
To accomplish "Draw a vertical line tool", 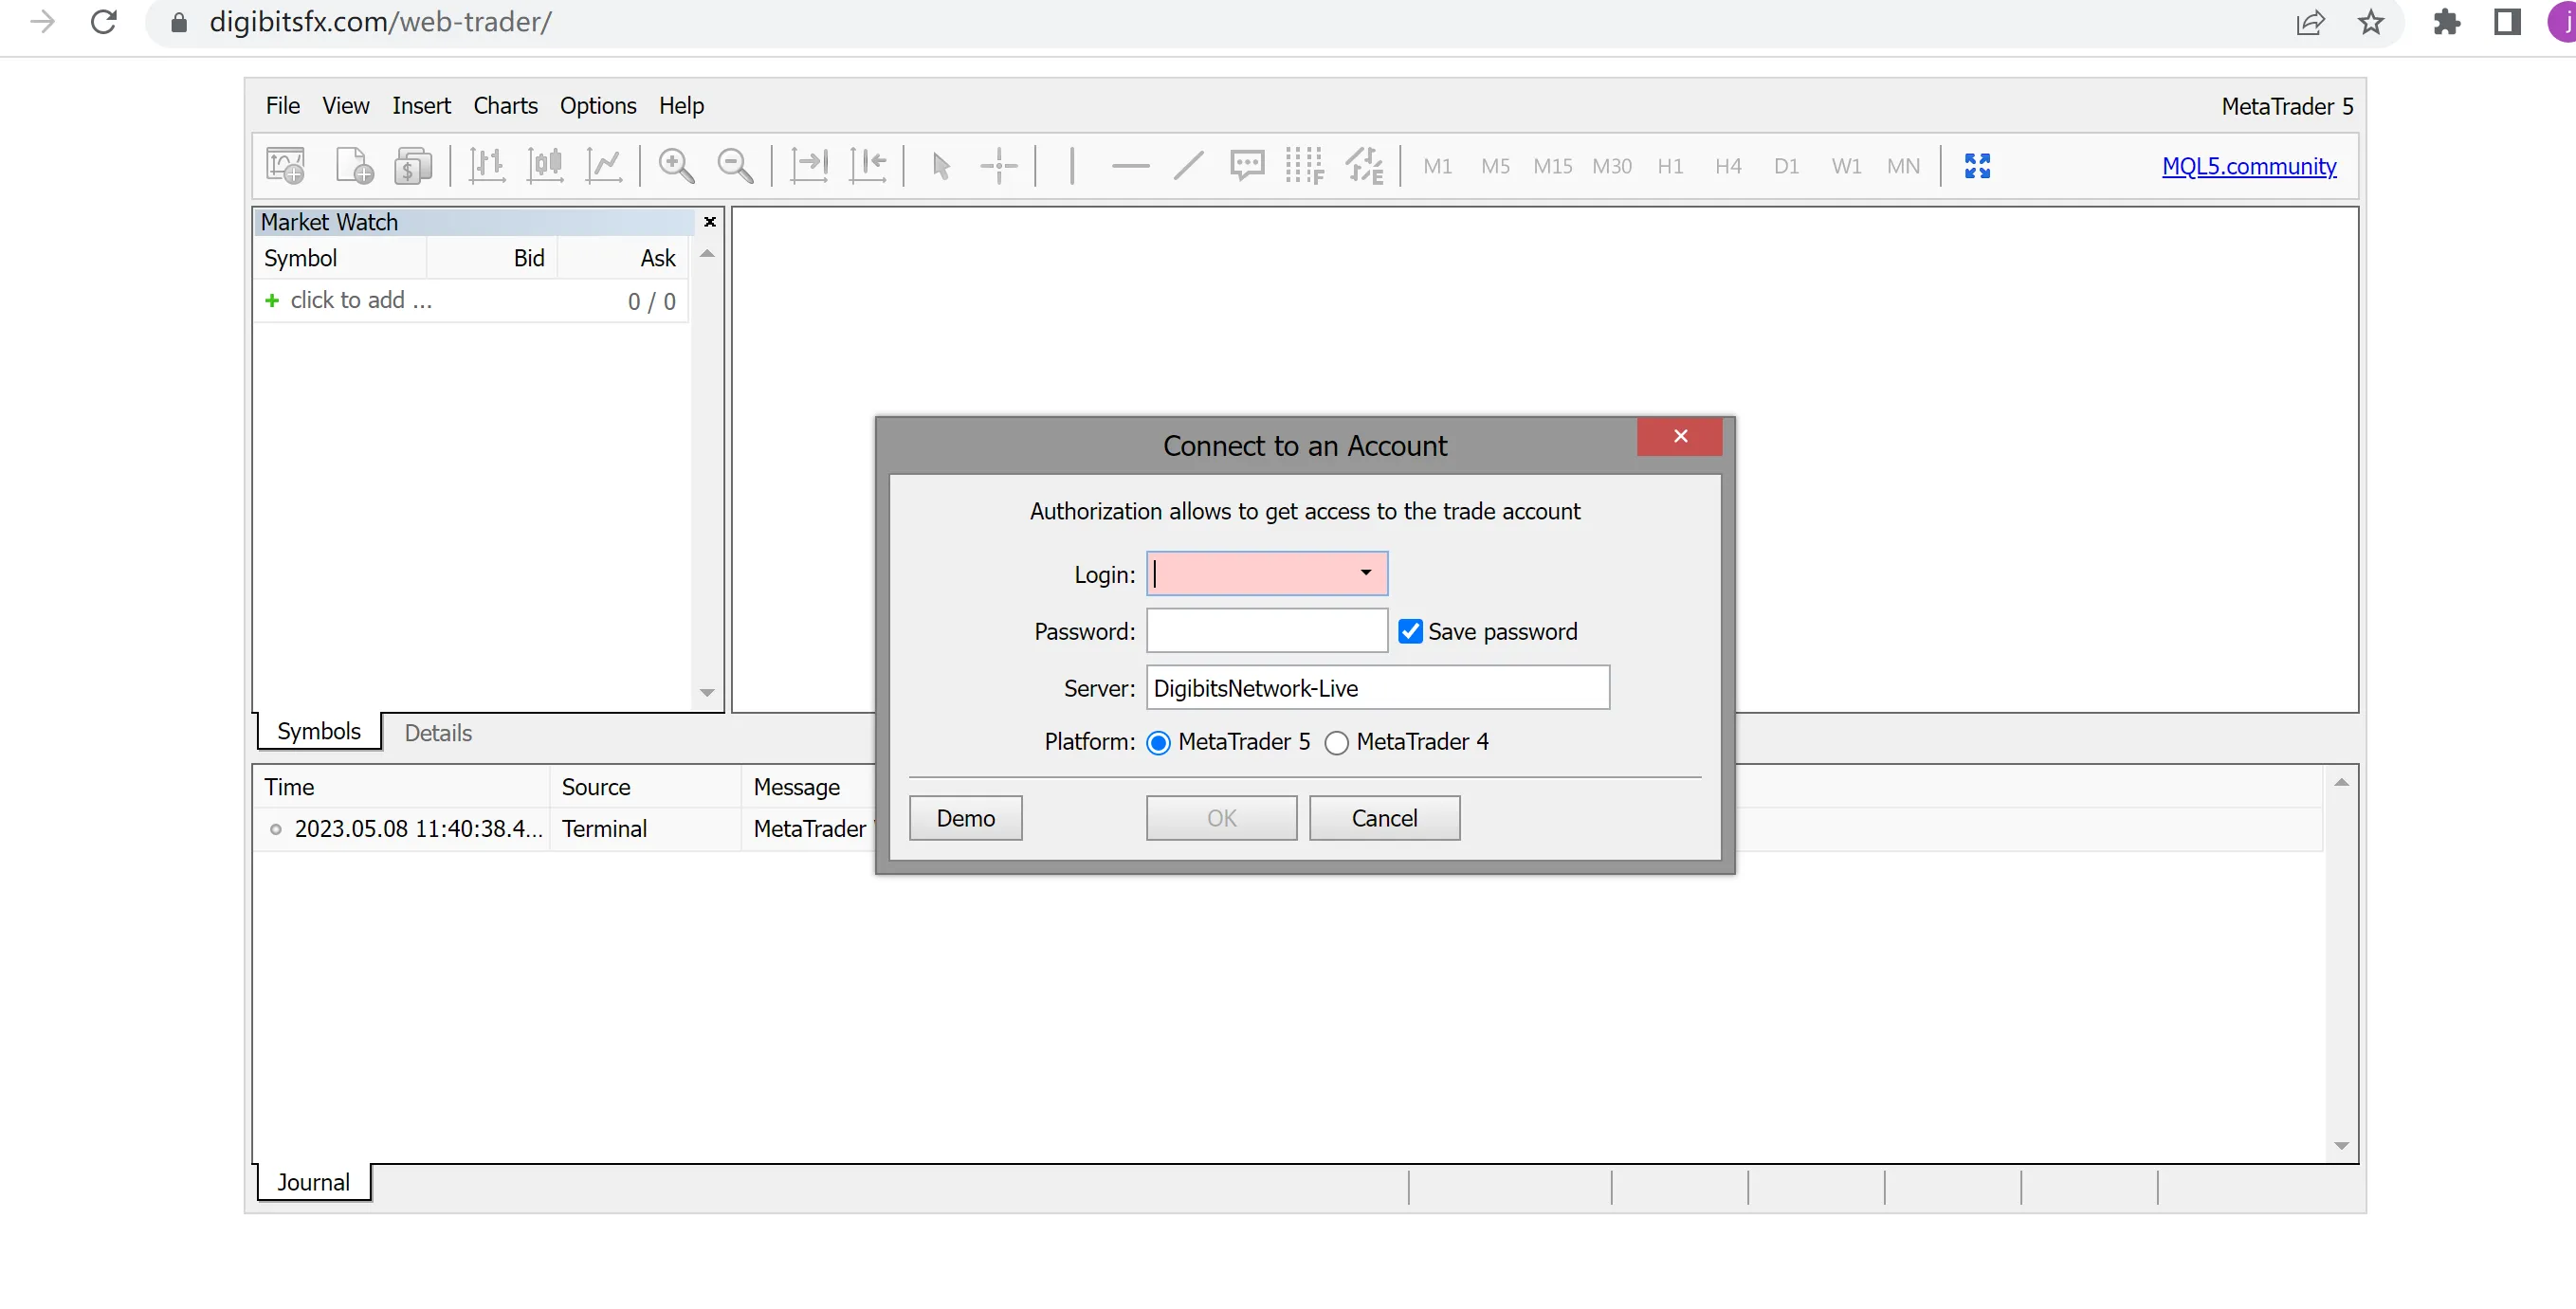I will [x=1072, y=165].
